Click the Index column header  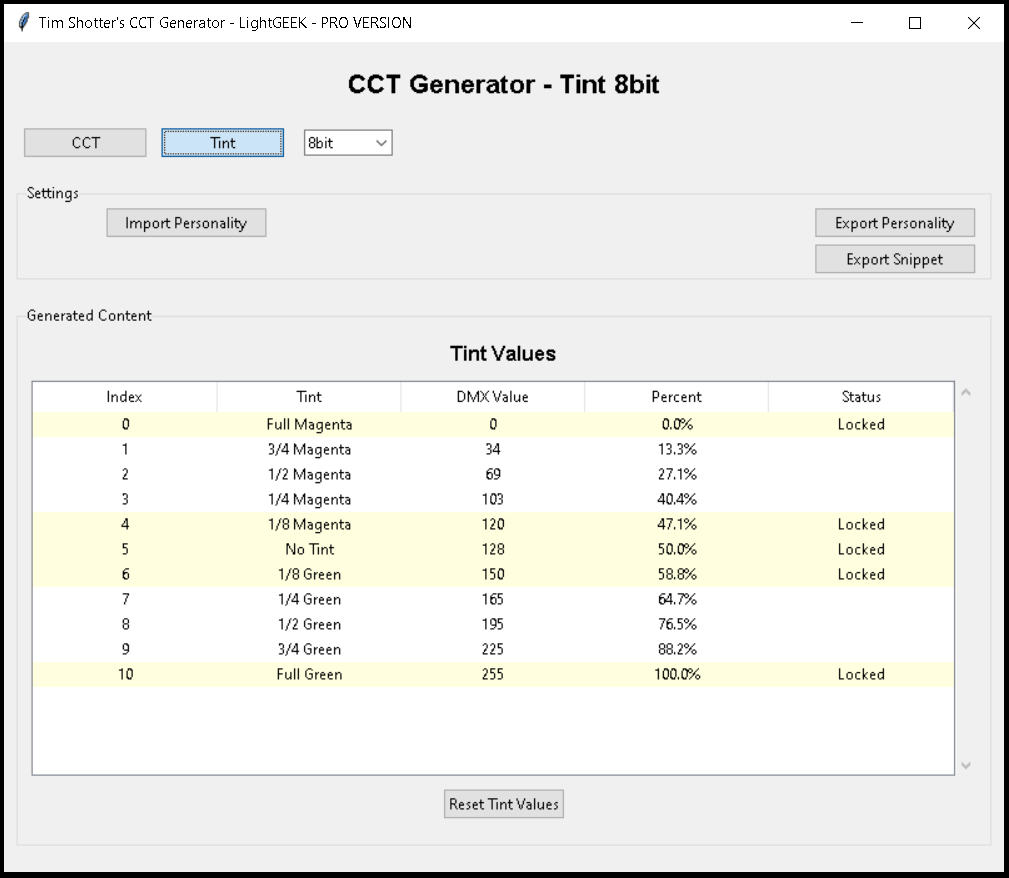124,397
